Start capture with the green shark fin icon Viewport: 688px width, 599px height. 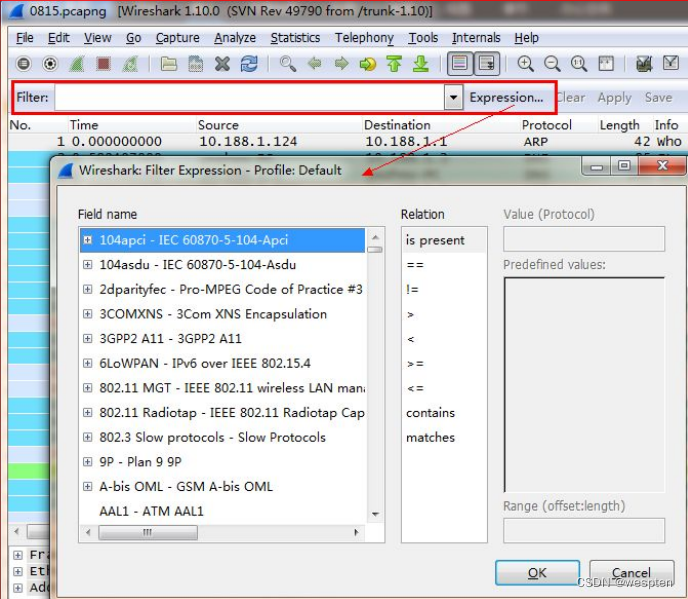pyautogui.click(x=76, y=64)
